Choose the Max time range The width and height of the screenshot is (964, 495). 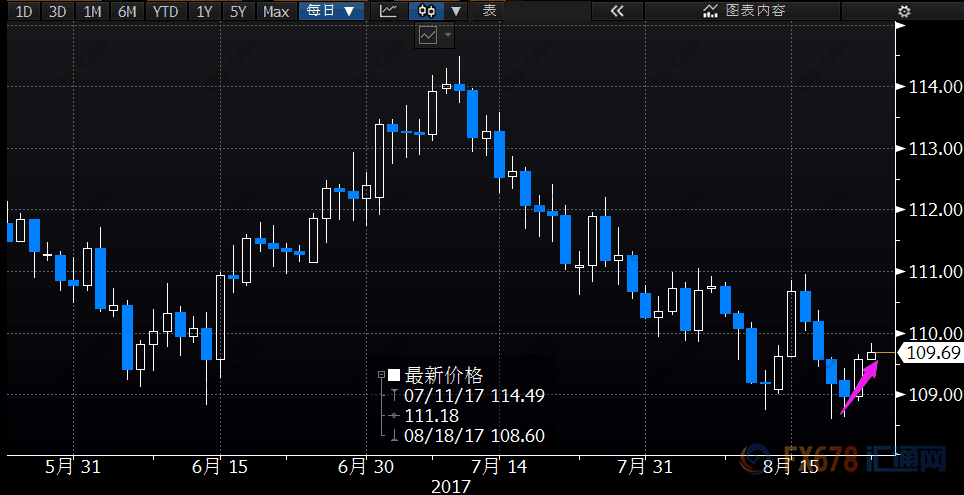click(276, 11)
